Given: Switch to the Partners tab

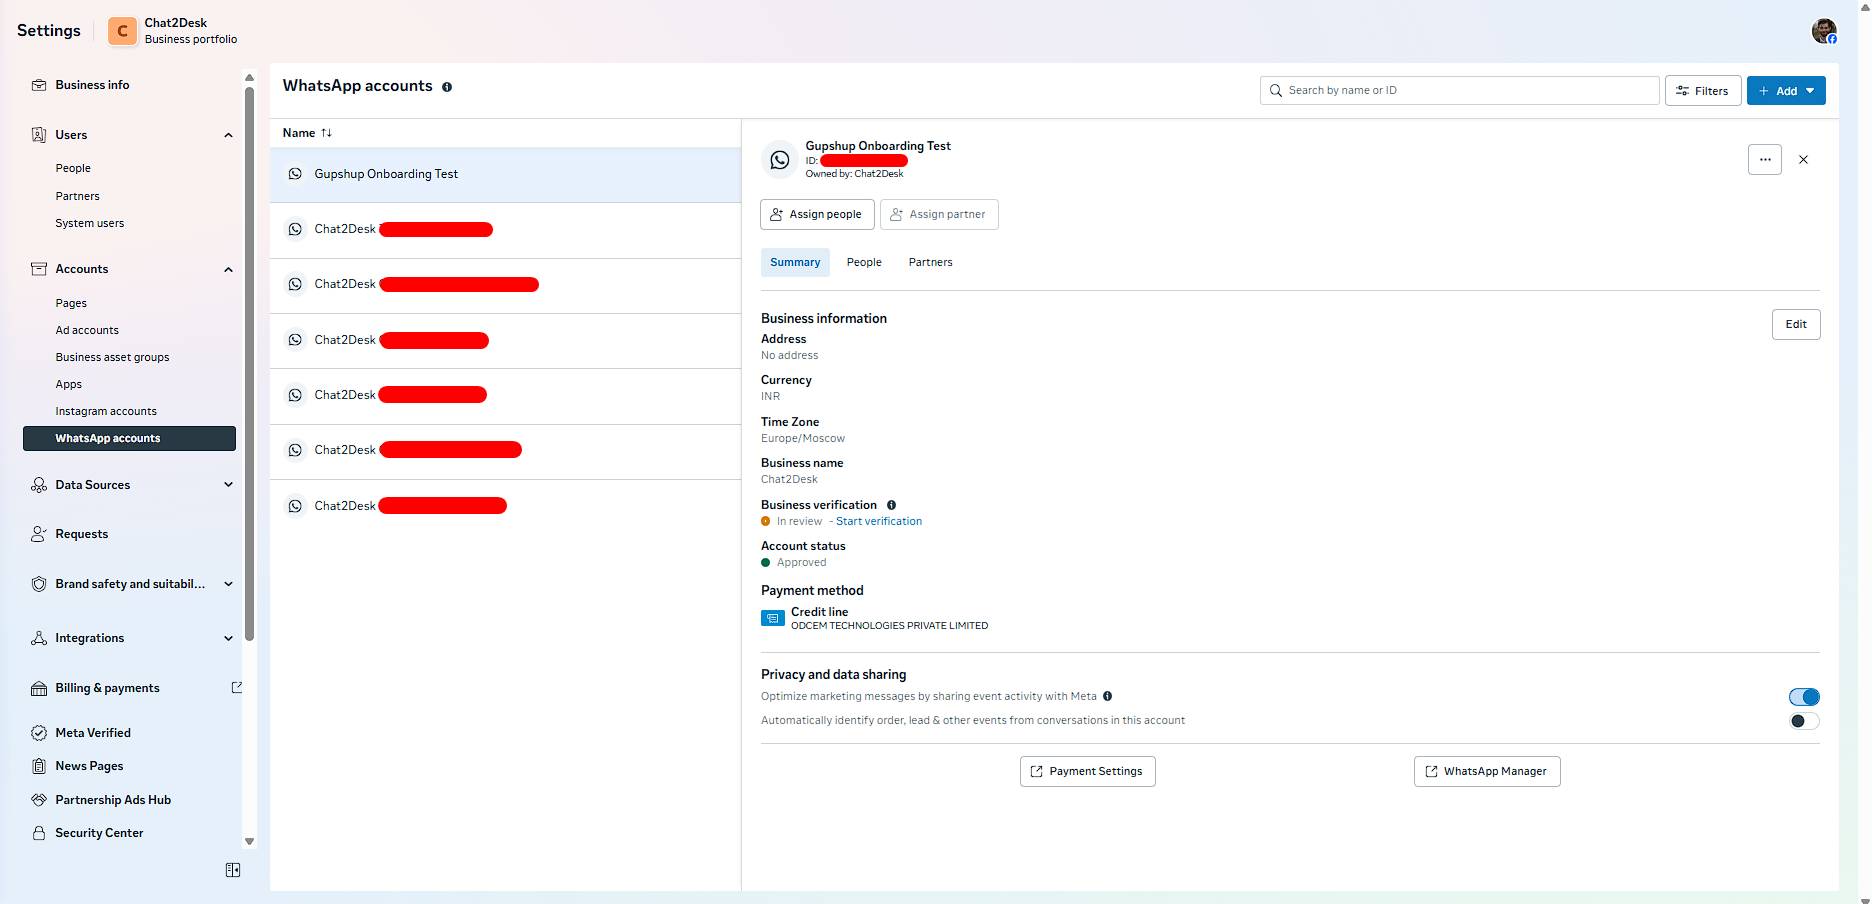Looking at the screenshot, I should click(x=930, y=262).
